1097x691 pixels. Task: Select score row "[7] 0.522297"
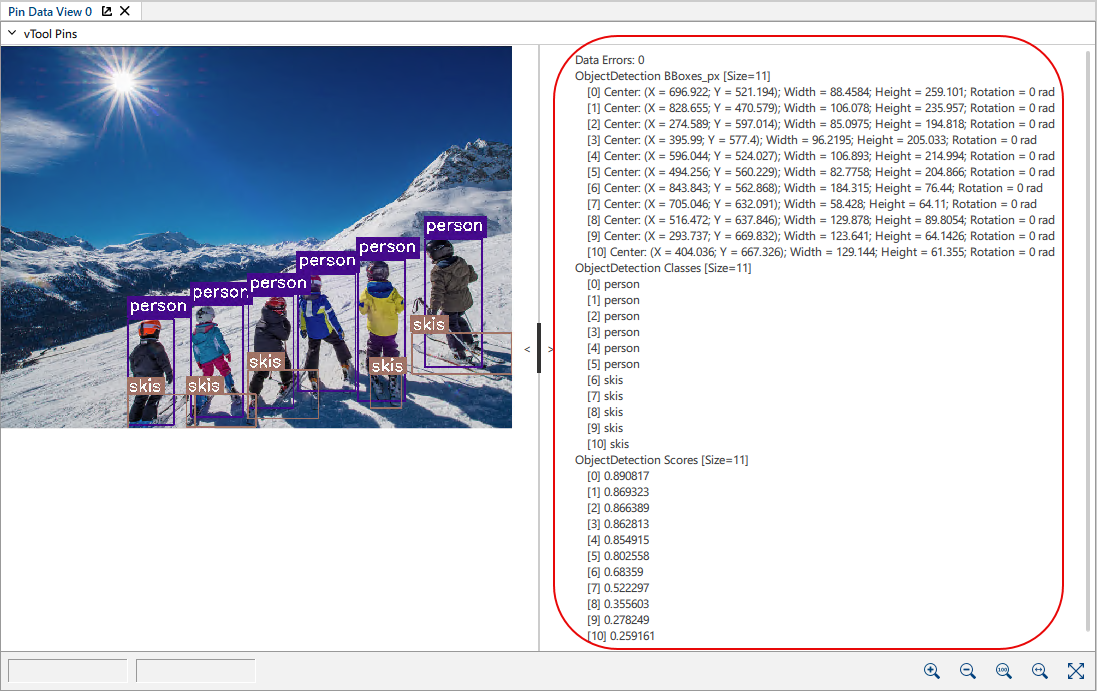click(618, 588)
